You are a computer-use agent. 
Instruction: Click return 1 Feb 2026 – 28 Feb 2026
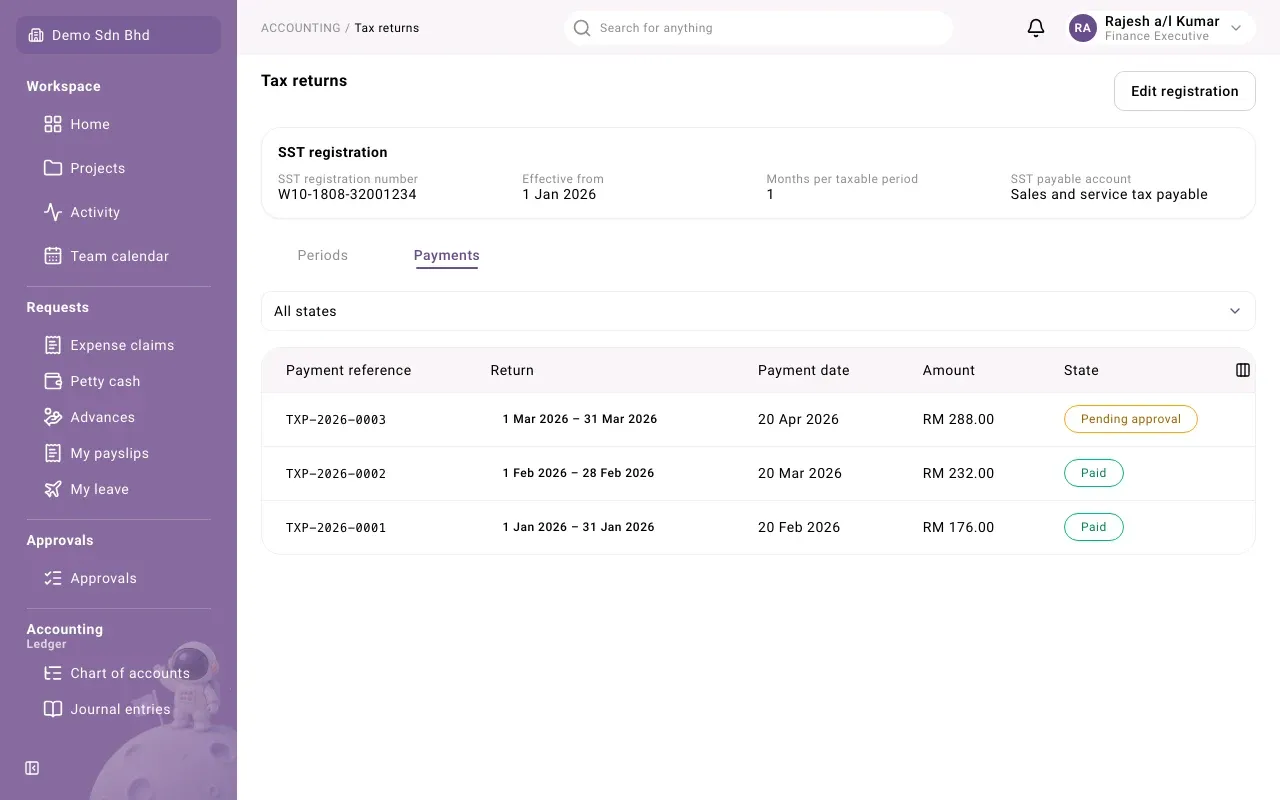click(x=578, y=473)
